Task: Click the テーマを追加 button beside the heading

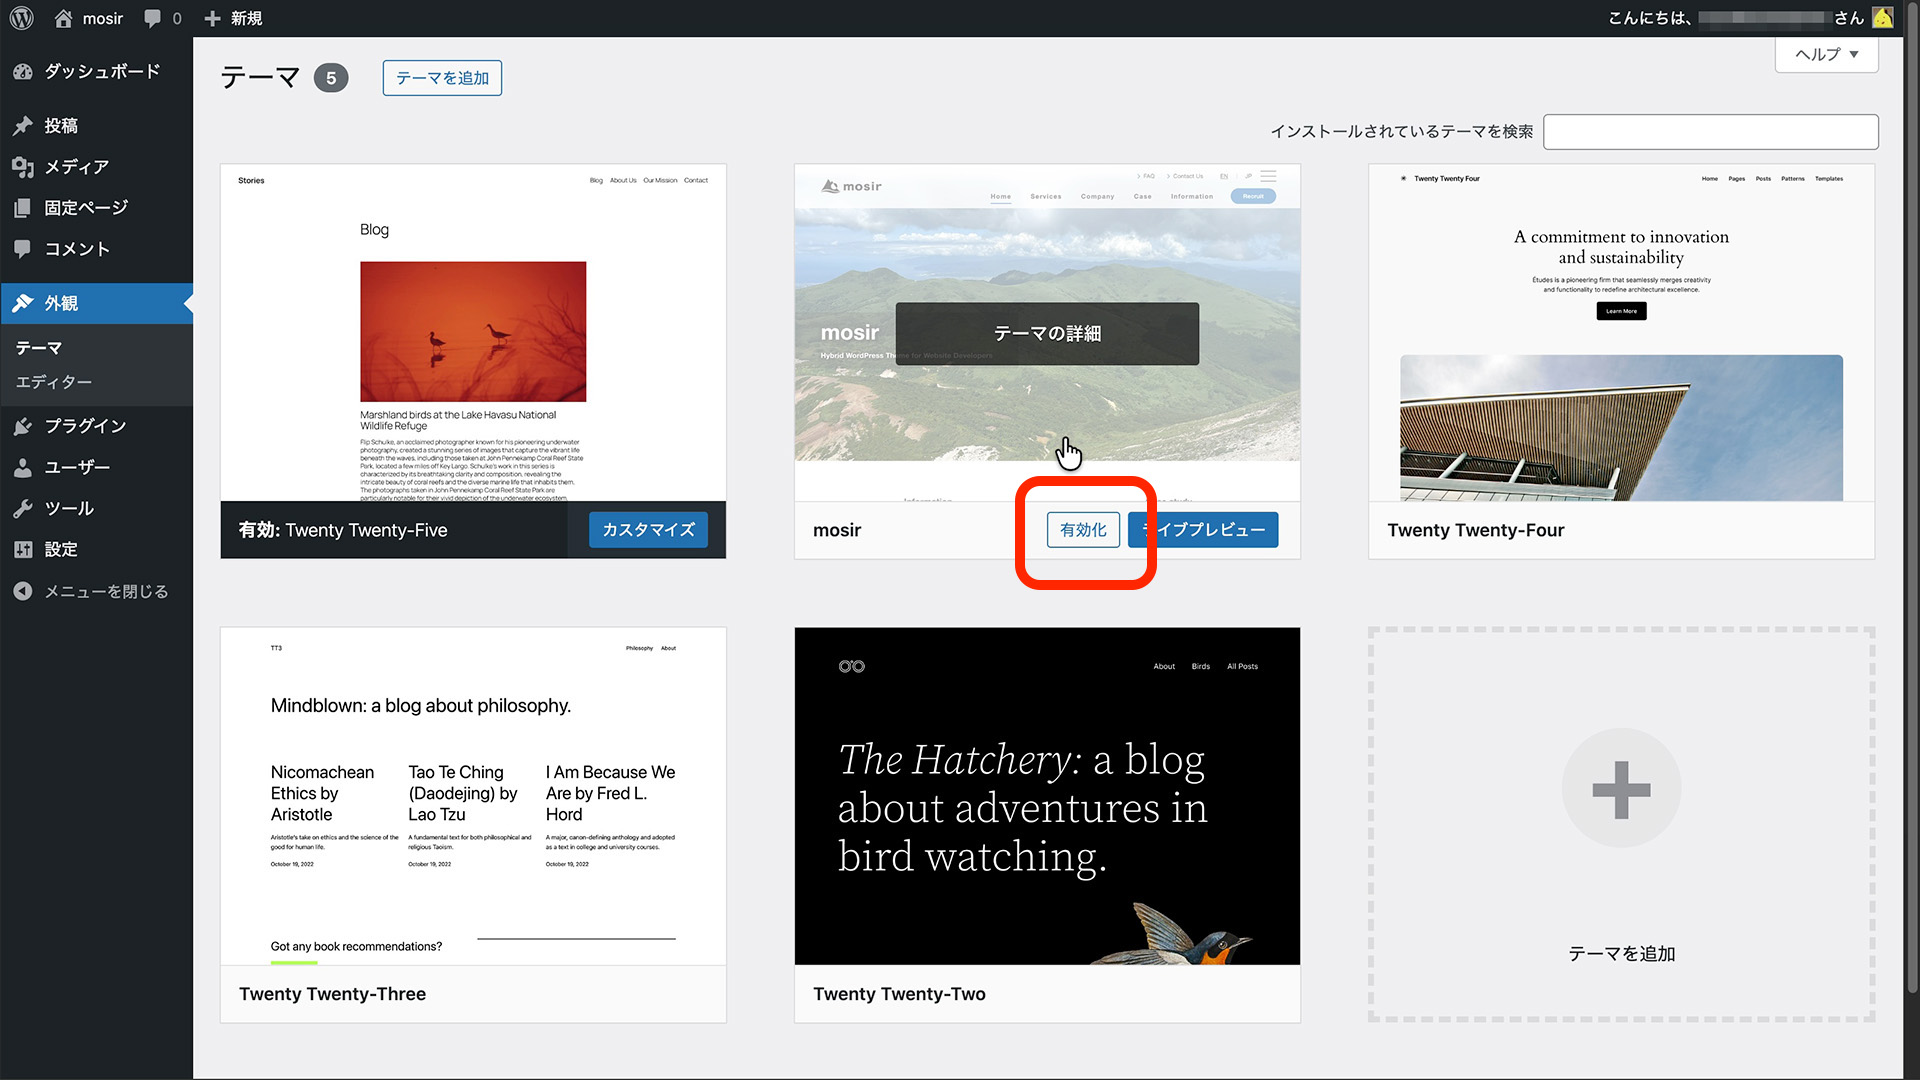Action: point(442,78)
